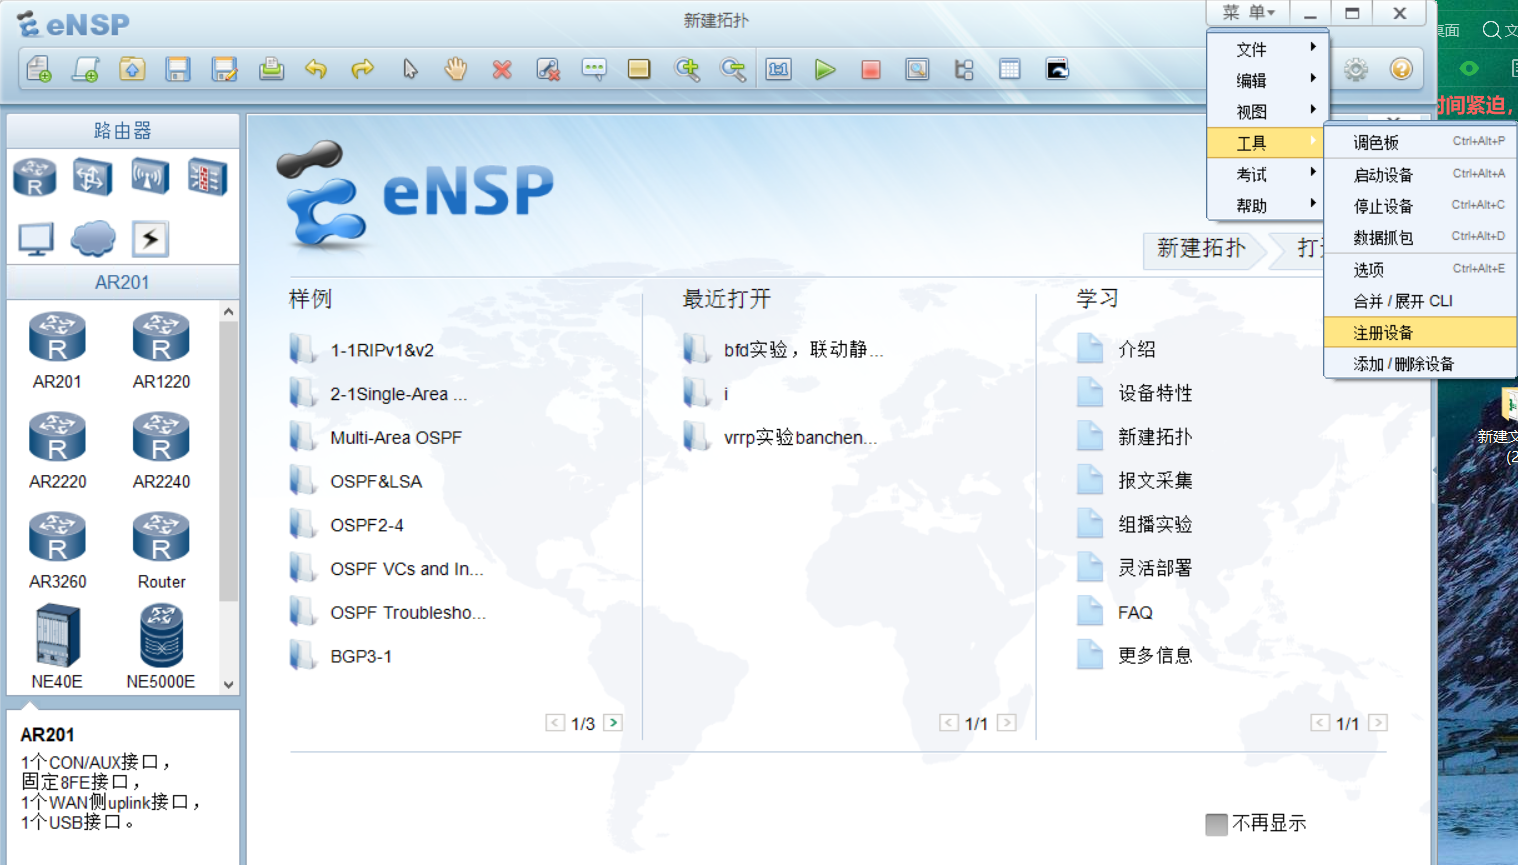Select the PC terminal device icon
Image resolution: width=1518 pixels, height=865 pixels.
tap(34, 238)
